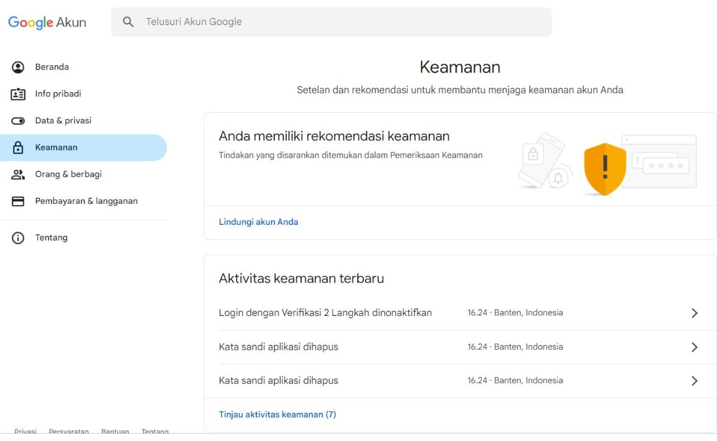Click the Info pribadi ID card icon
The width and height of the screenshot is (717, 441).
click(x=18, y=94)
